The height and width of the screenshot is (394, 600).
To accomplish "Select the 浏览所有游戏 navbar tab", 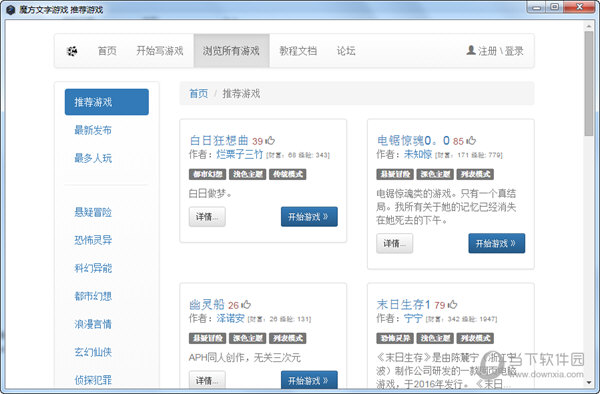I will click(231, 51).
